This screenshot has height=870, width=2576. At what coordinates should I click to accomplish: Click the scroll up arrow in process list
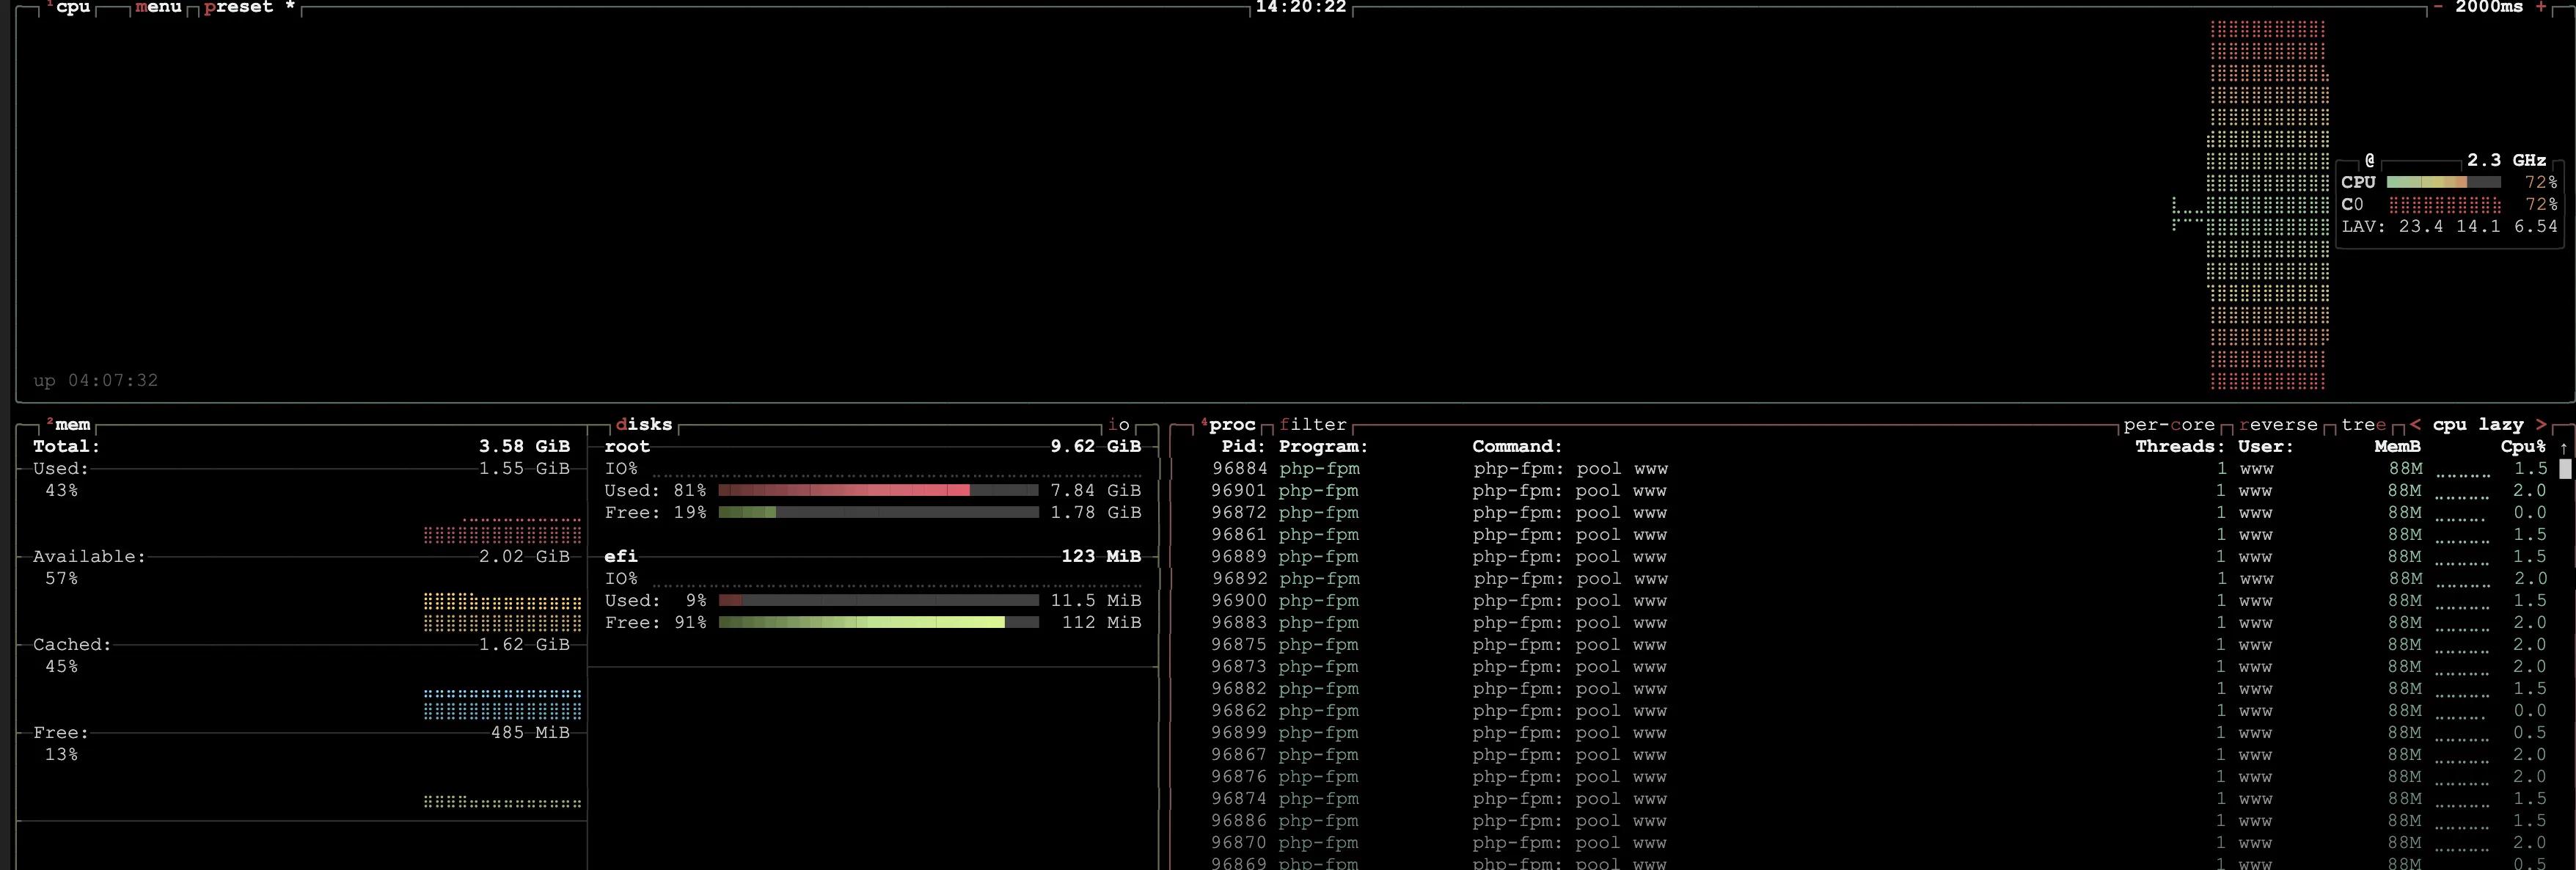coord(2564,448)
